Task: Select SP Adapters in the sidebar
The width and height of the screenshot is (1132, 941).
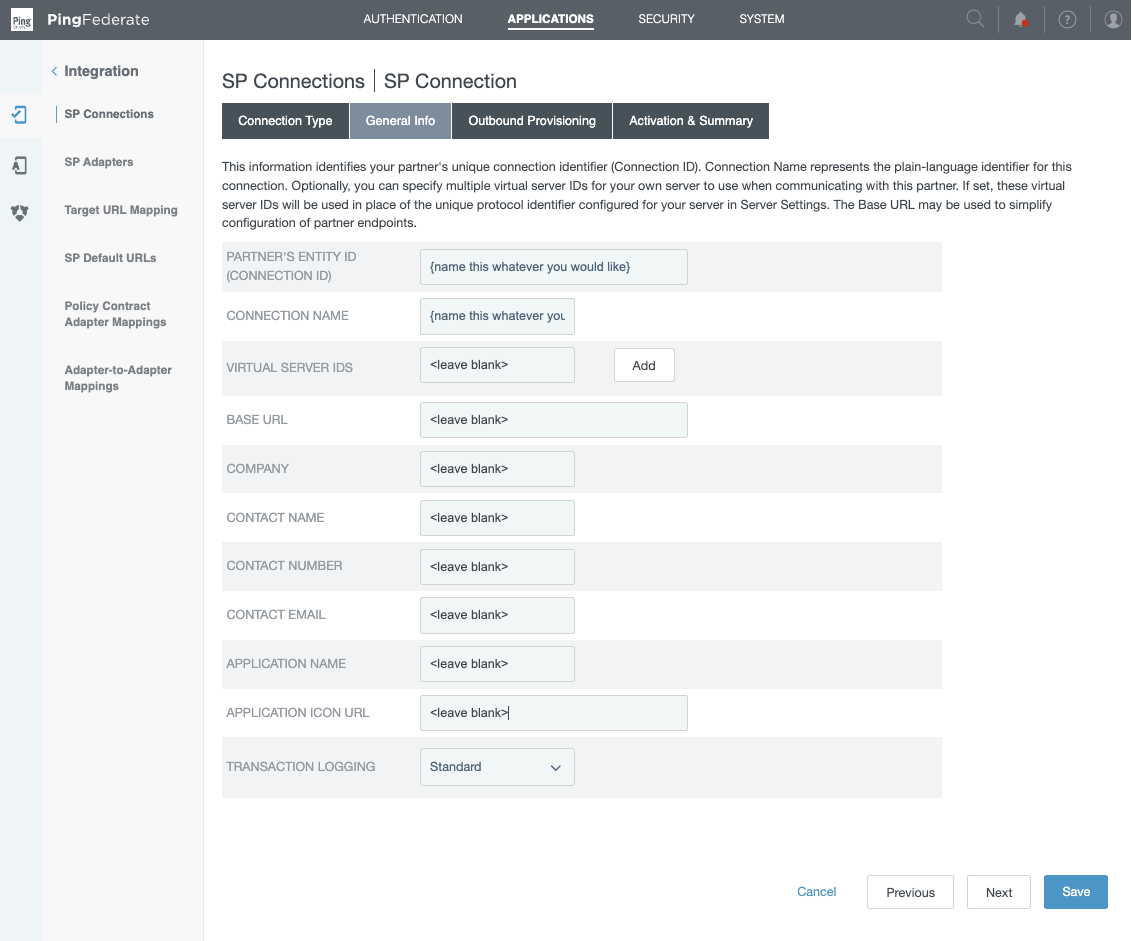Action: (x=100, y=161)
